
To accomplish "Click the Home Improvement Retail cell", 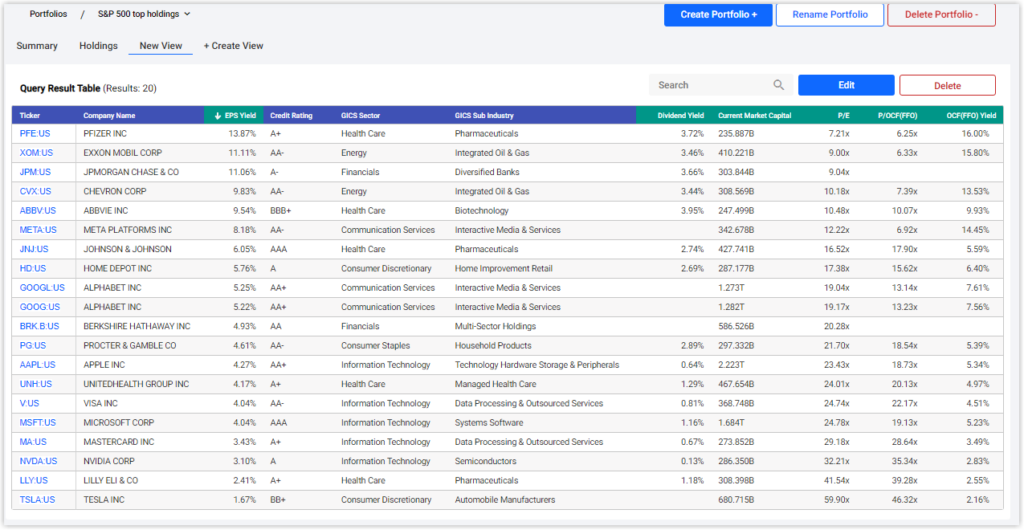I will click(504, 268).
